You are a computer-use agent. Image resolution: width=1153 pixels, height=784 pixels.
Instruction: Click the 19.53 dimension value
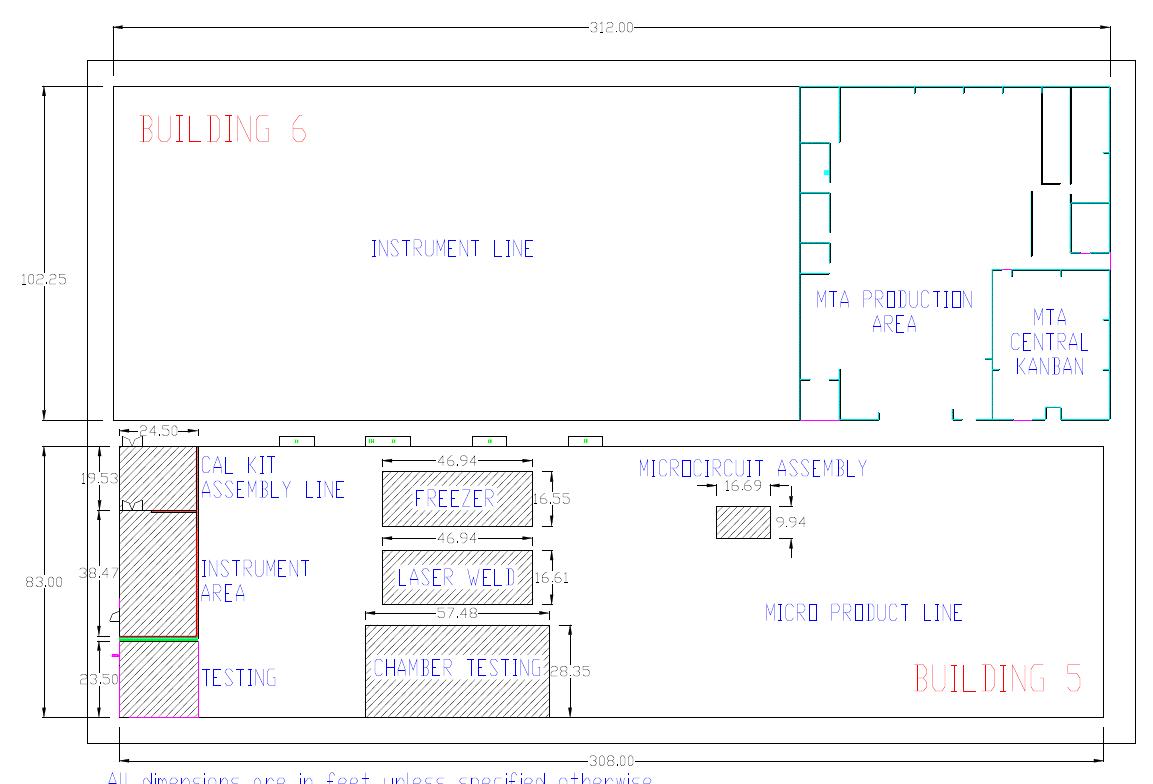(99, 478)
